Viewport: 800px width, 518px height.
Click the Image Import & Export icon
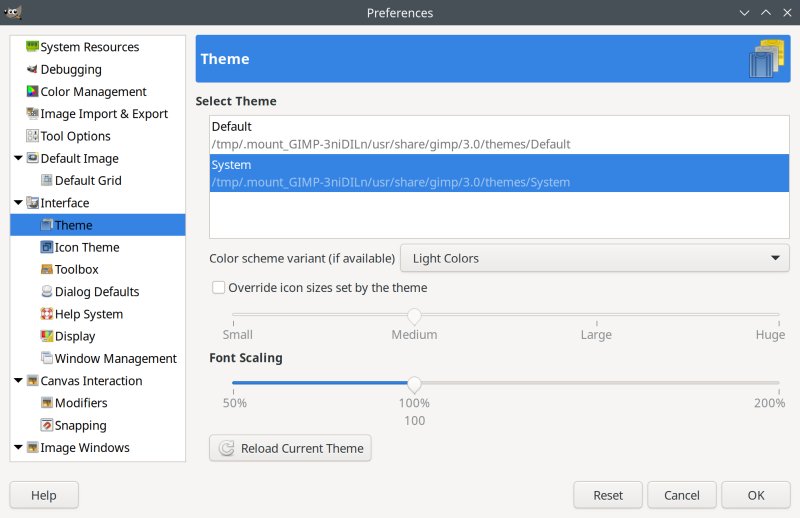click(x=32, y=113)
